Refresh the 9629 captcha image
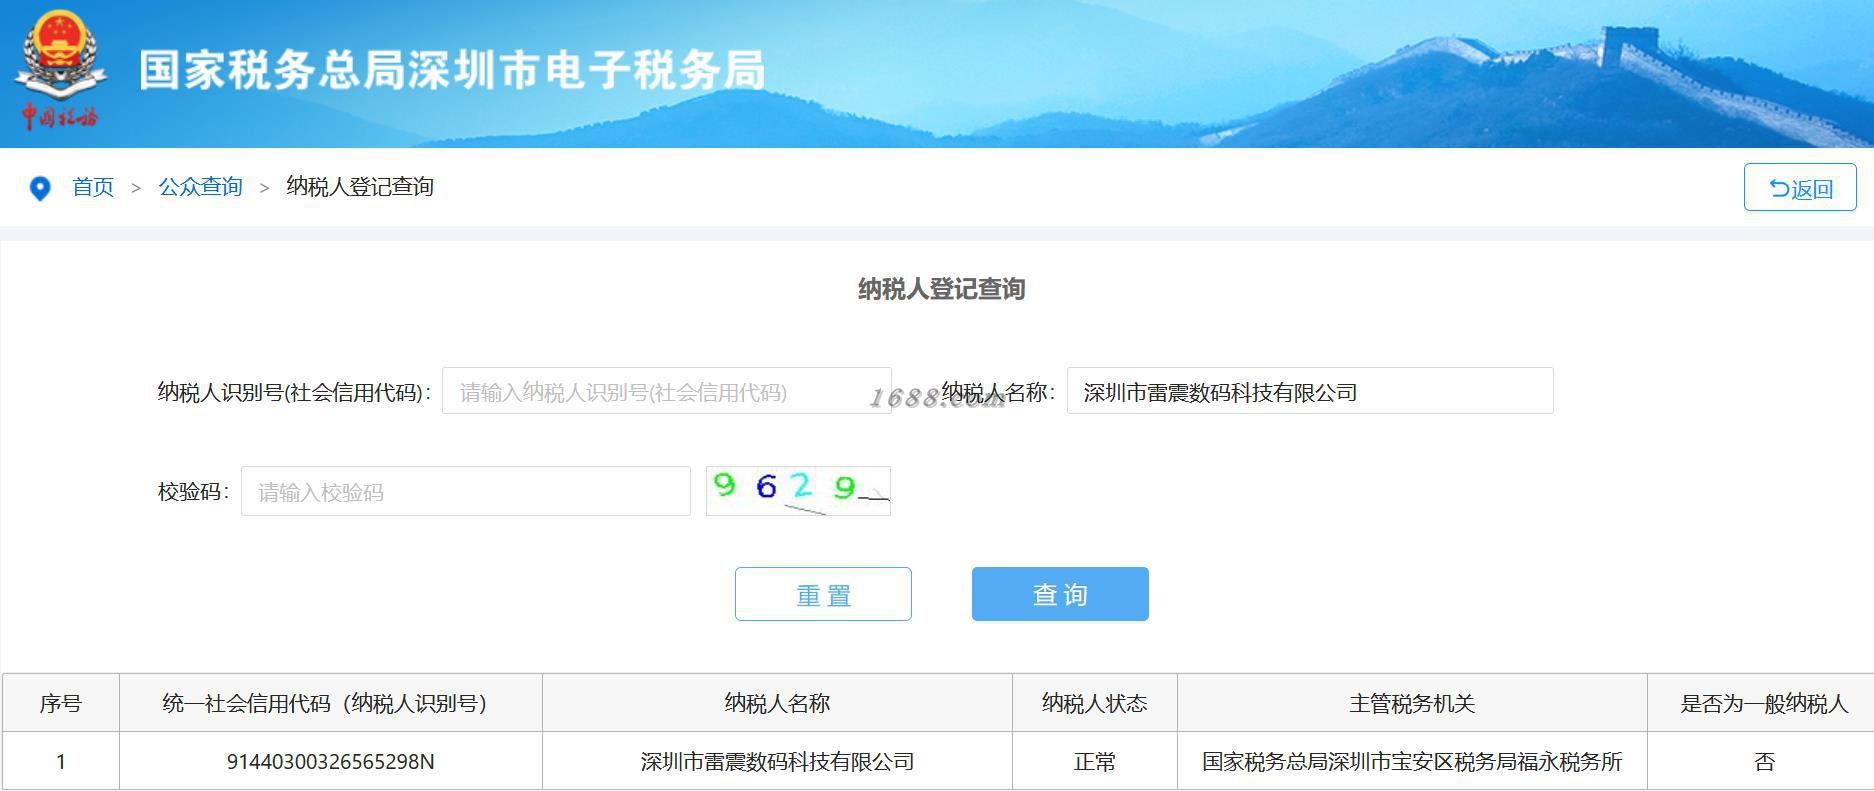The width and height of the screenshot is (1874, 791). click(x=798, y=491)
